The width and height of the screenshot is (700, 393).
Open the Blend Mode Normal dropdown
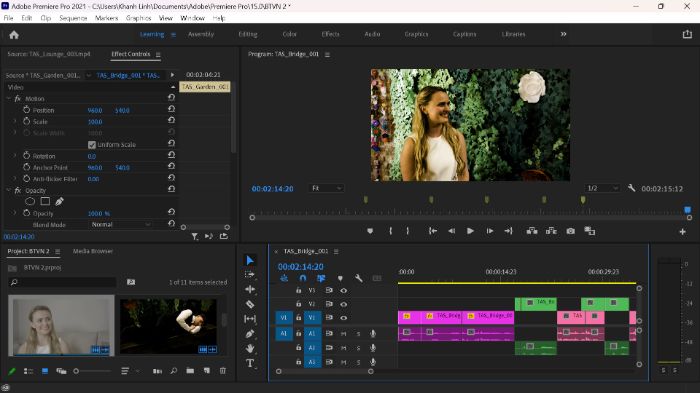(x=121, y=225)
